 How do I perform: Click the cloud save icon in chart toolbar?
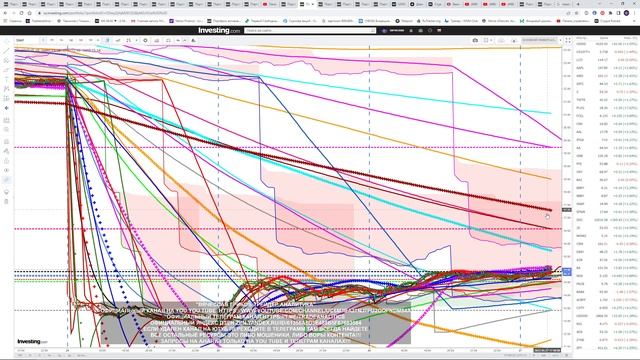click(x=501, y=40)
